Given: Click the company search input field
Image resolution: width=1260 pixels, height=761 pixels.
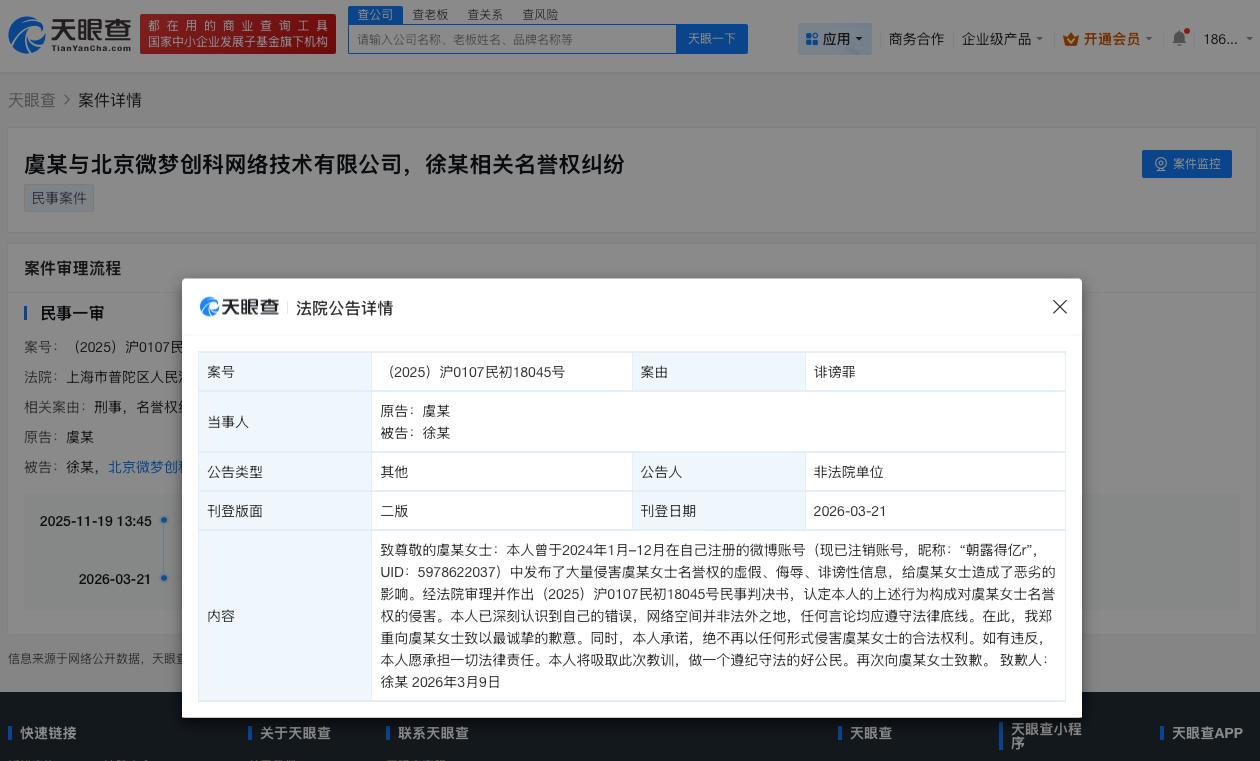Looking at the screenshot, I should click(x=513, y=39).
